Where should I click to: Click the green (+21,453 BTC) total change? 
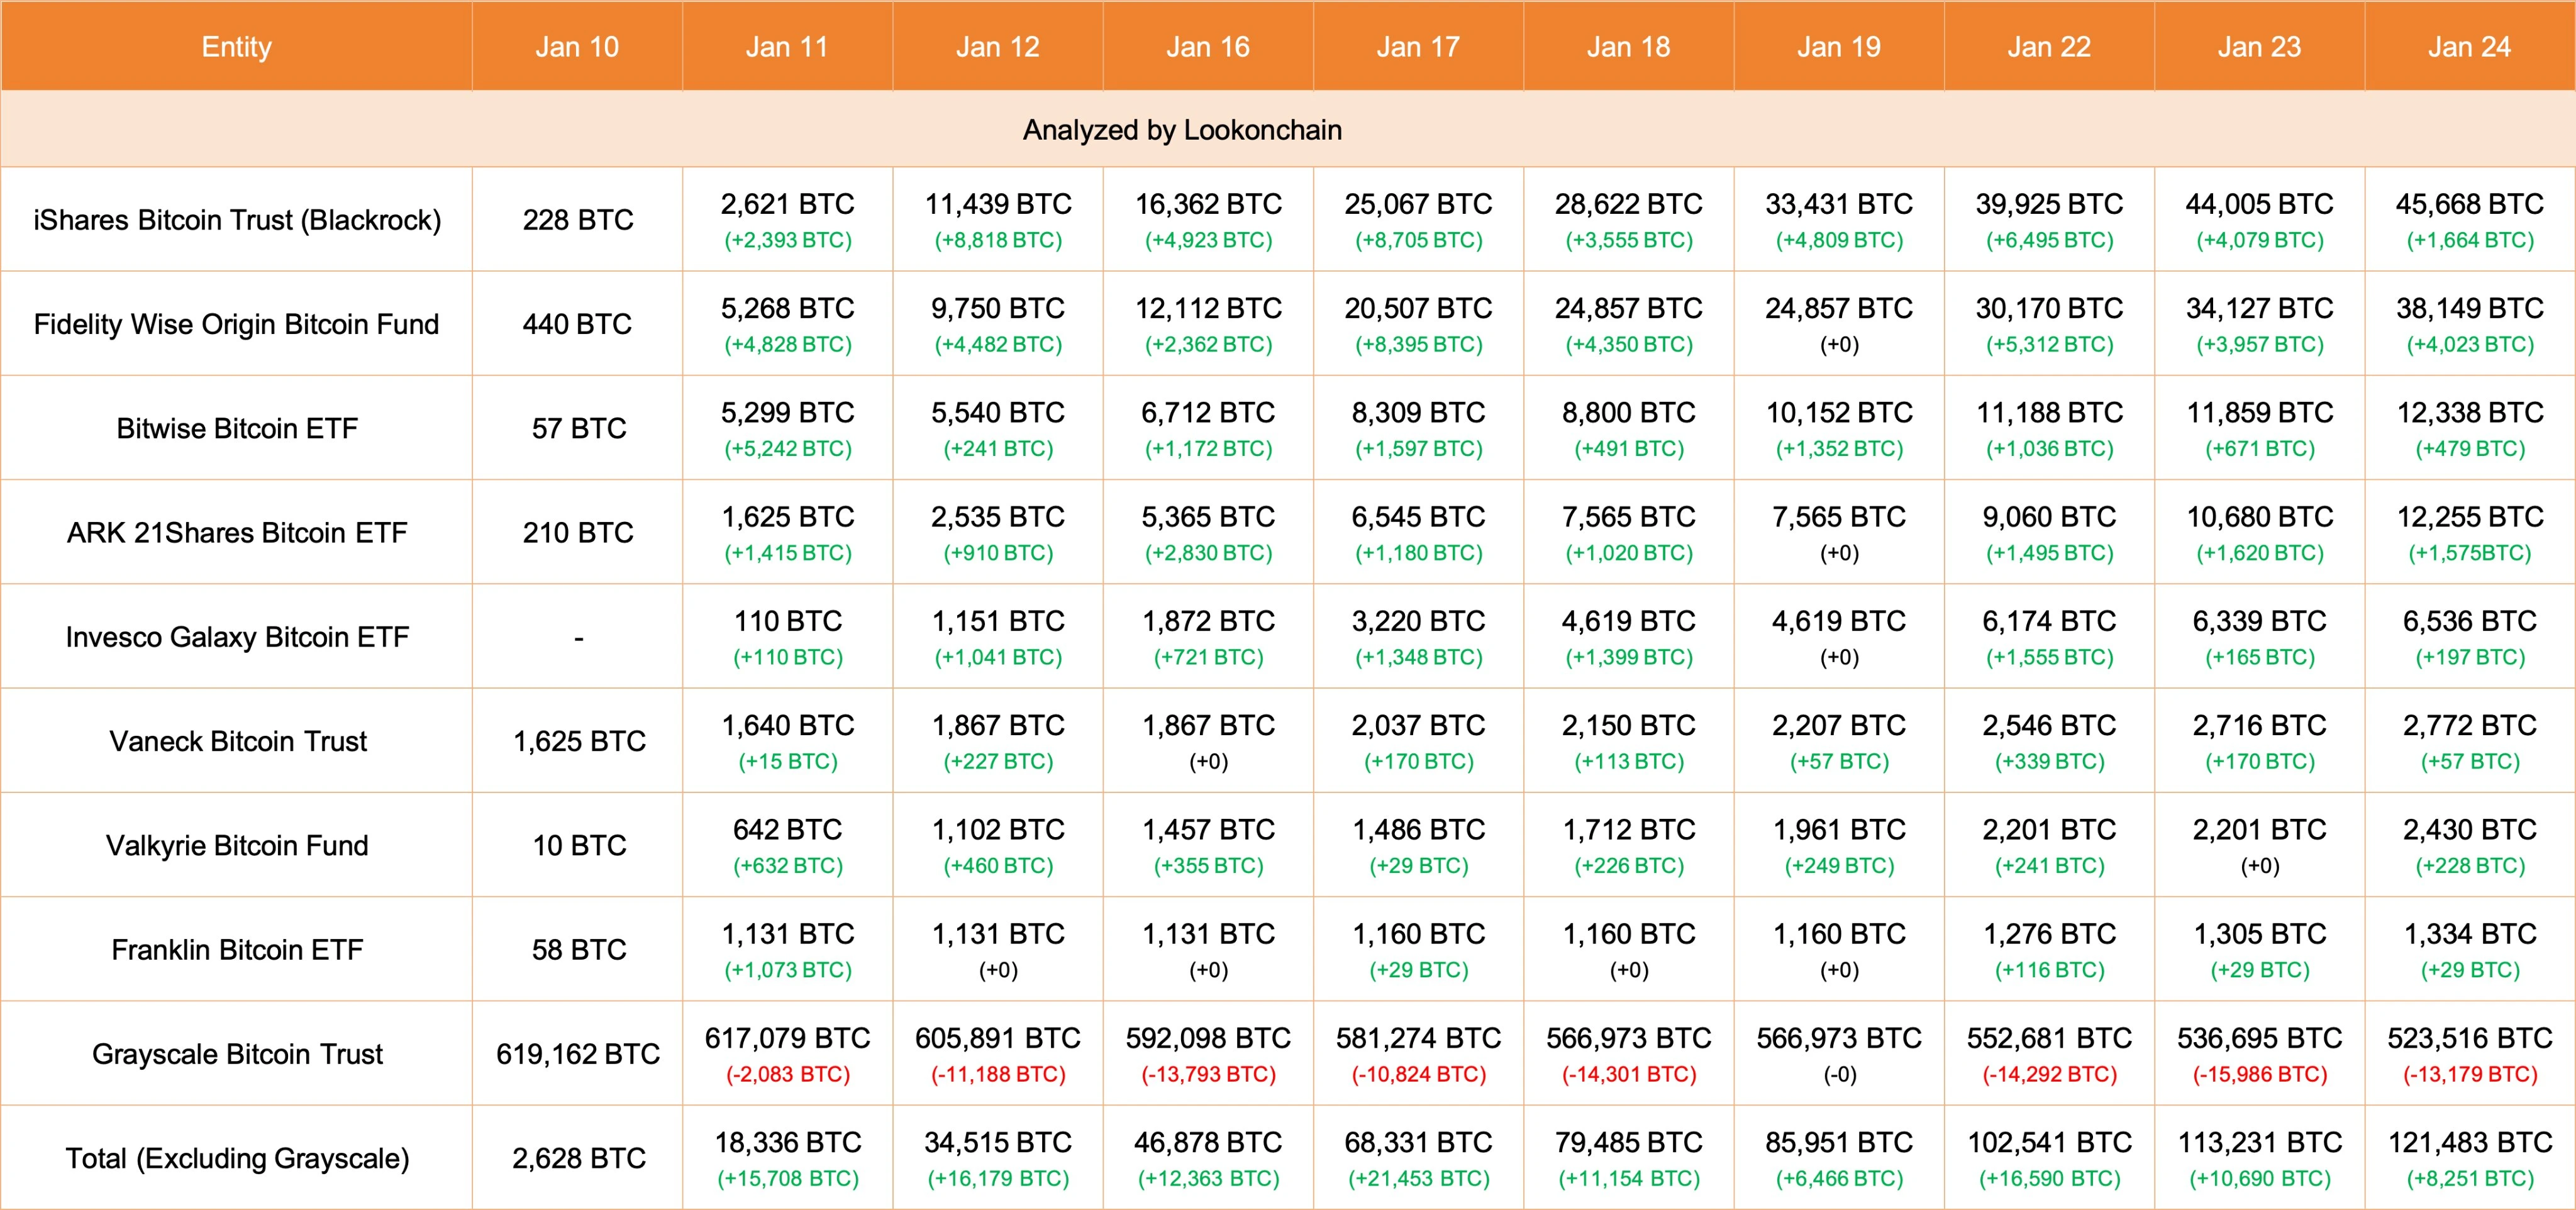click(x=1418, y=1179)
